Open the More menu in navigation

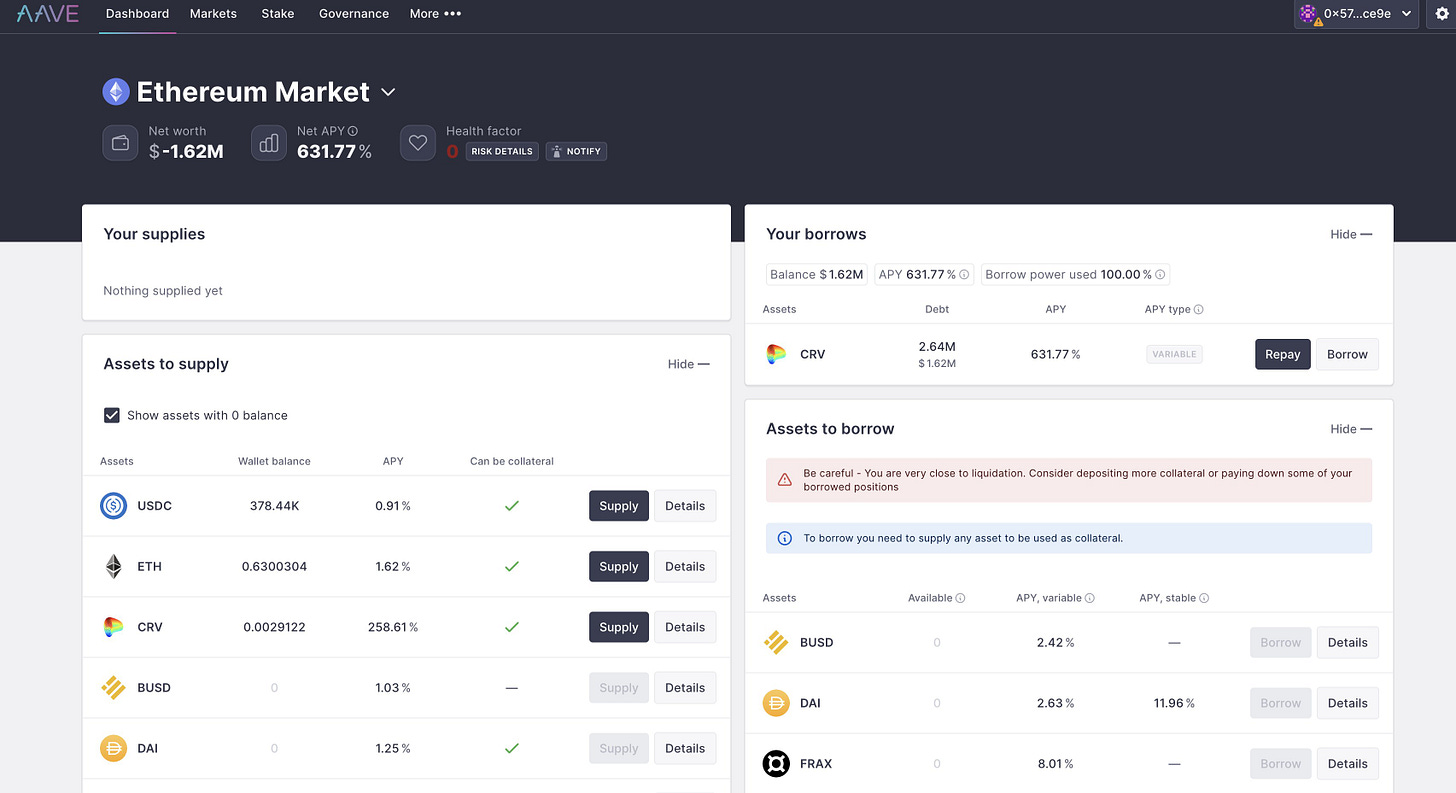tap(435, 14)
